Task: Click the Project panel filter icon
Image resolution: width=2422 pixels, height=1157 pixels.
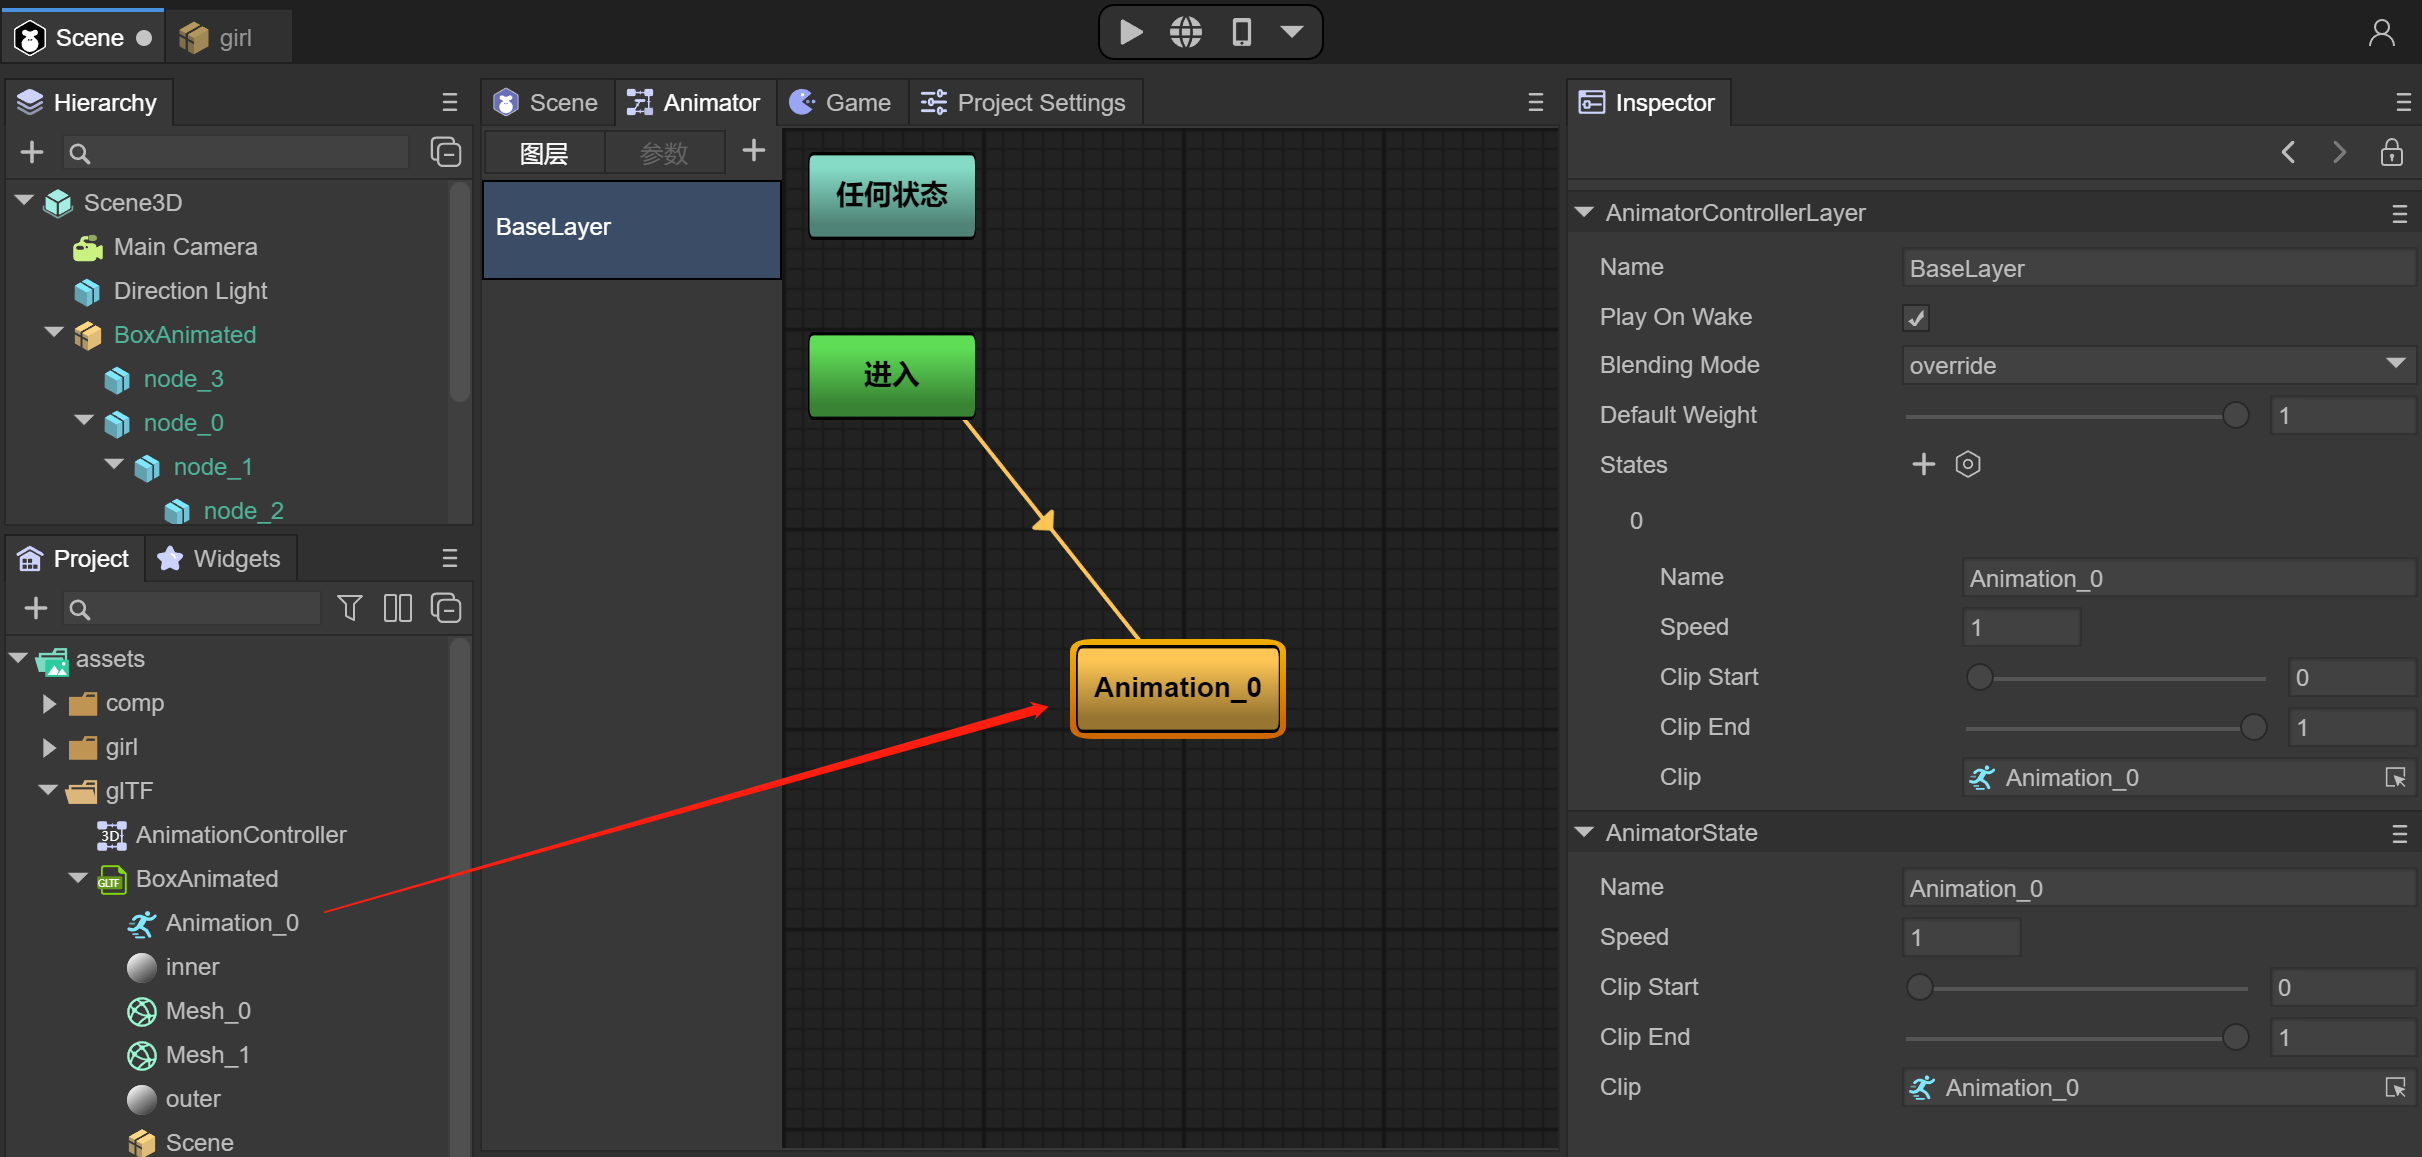Action: click(x=349, y=608)
